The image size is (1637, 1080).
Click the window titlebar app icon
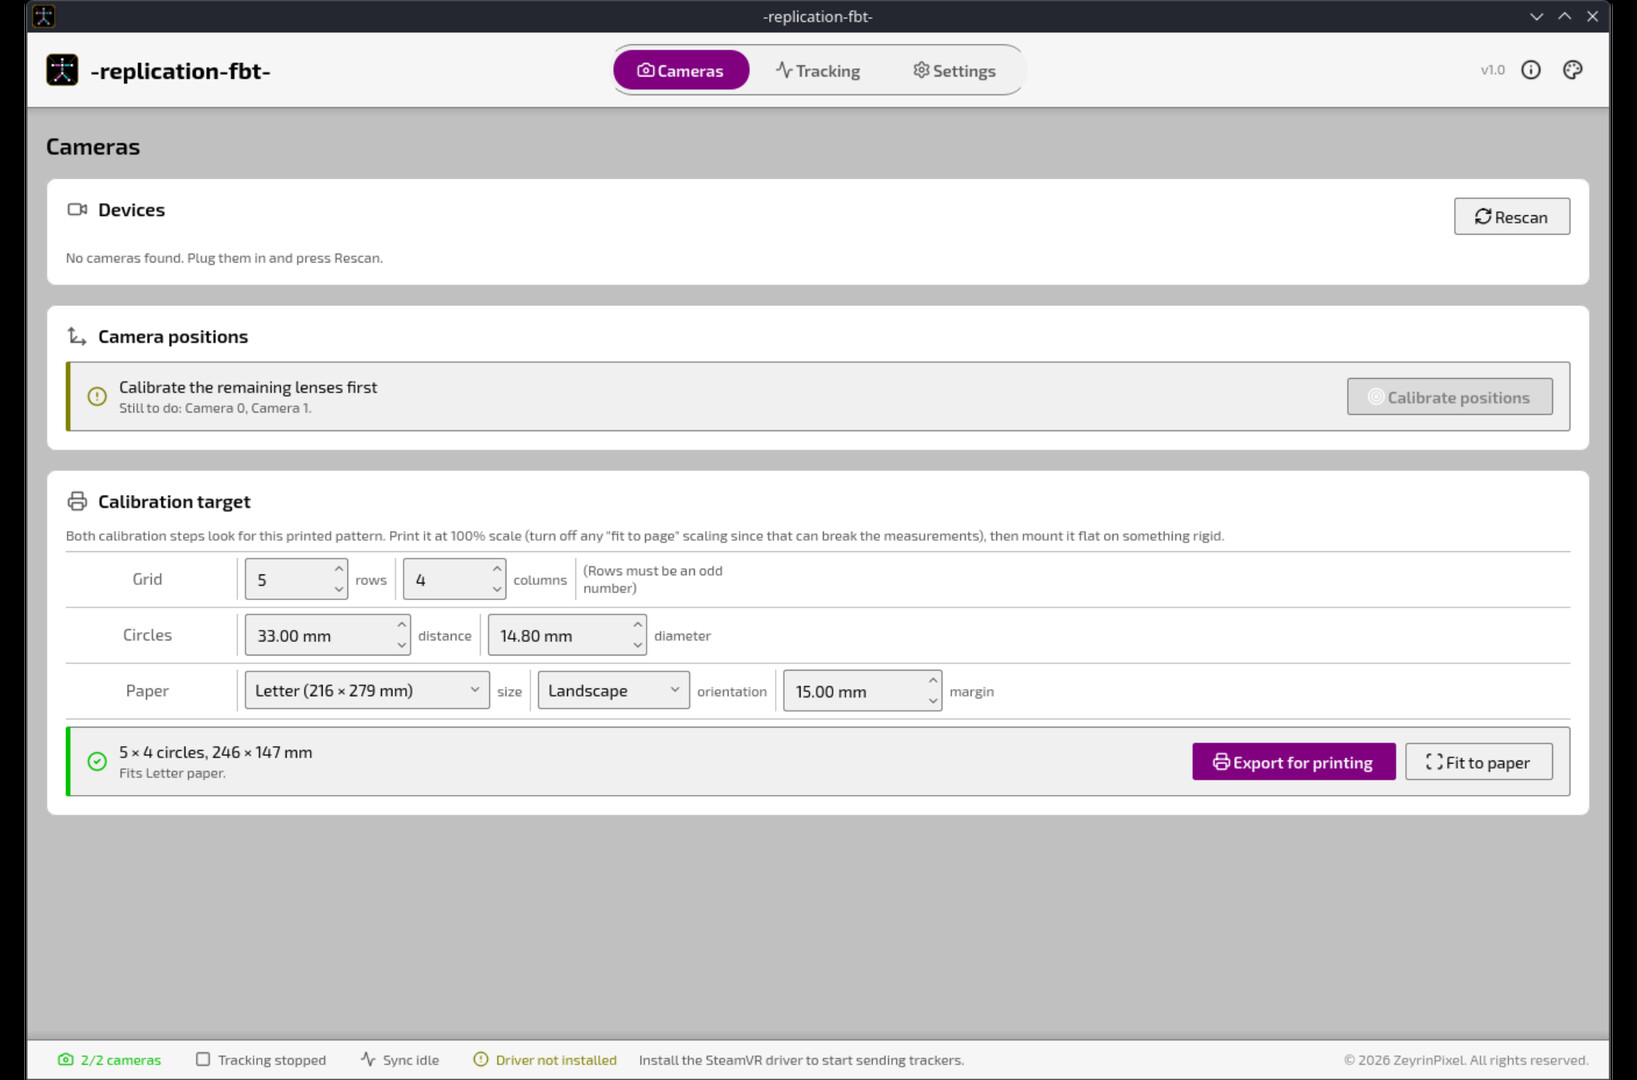click(43, 16)
